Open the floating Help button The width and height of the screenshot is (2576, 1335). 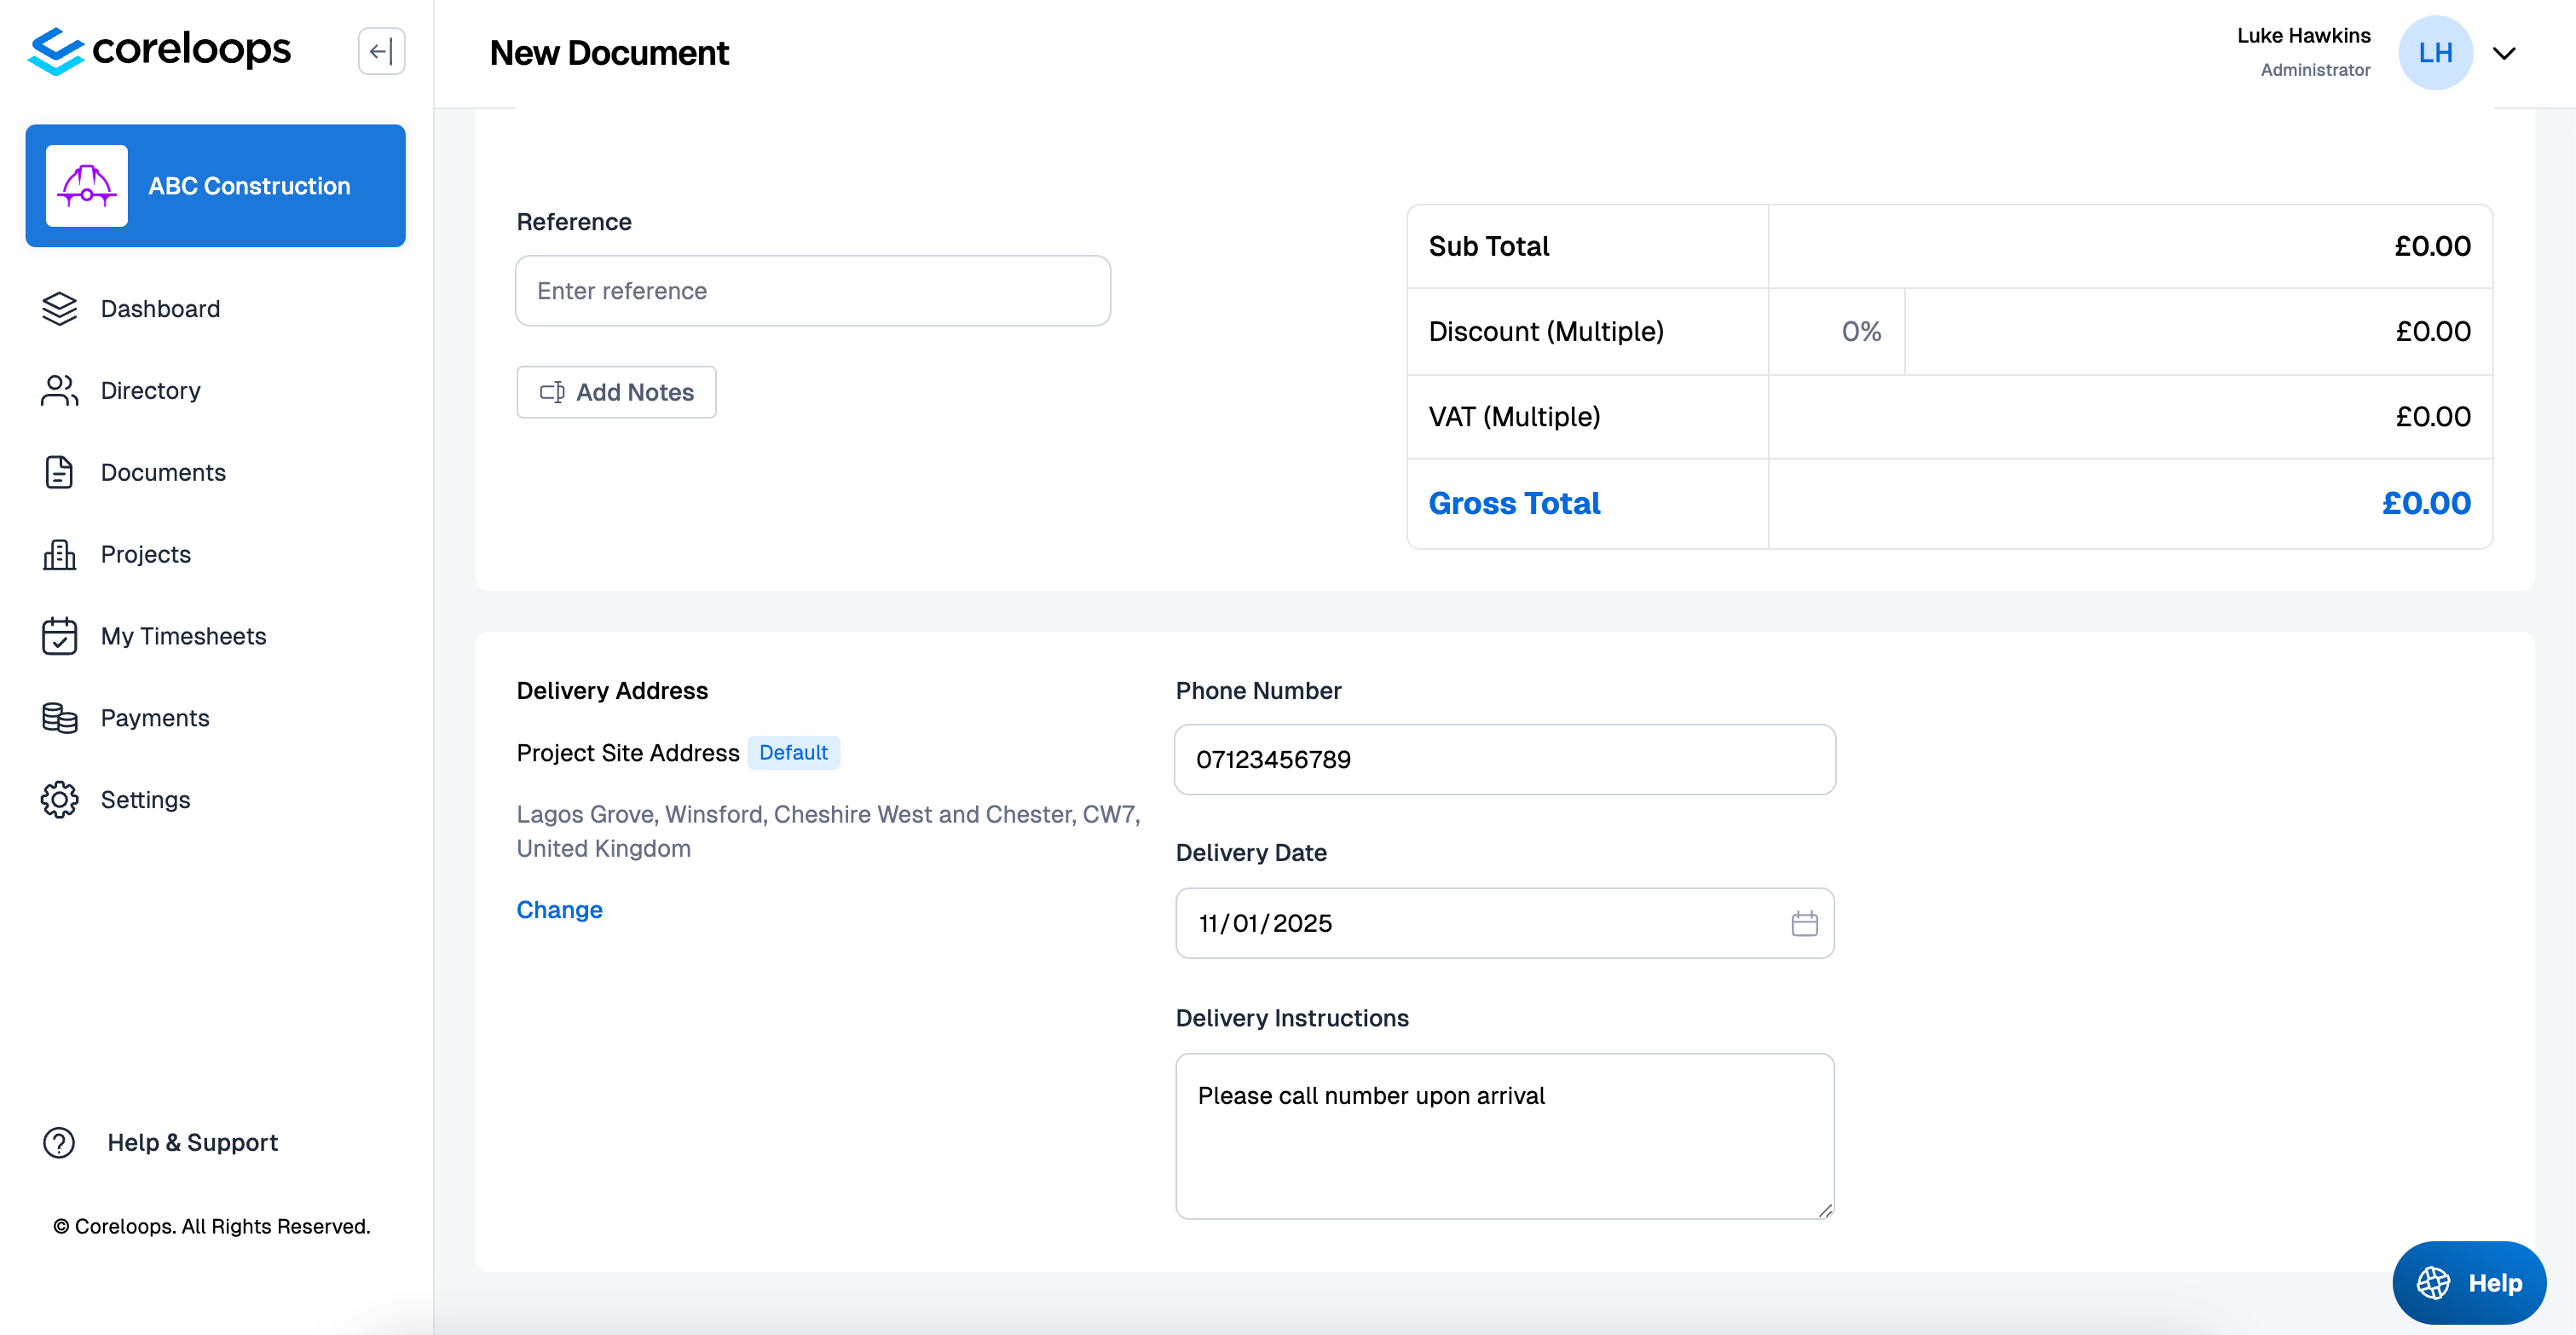click(x=2469, y=1283)
